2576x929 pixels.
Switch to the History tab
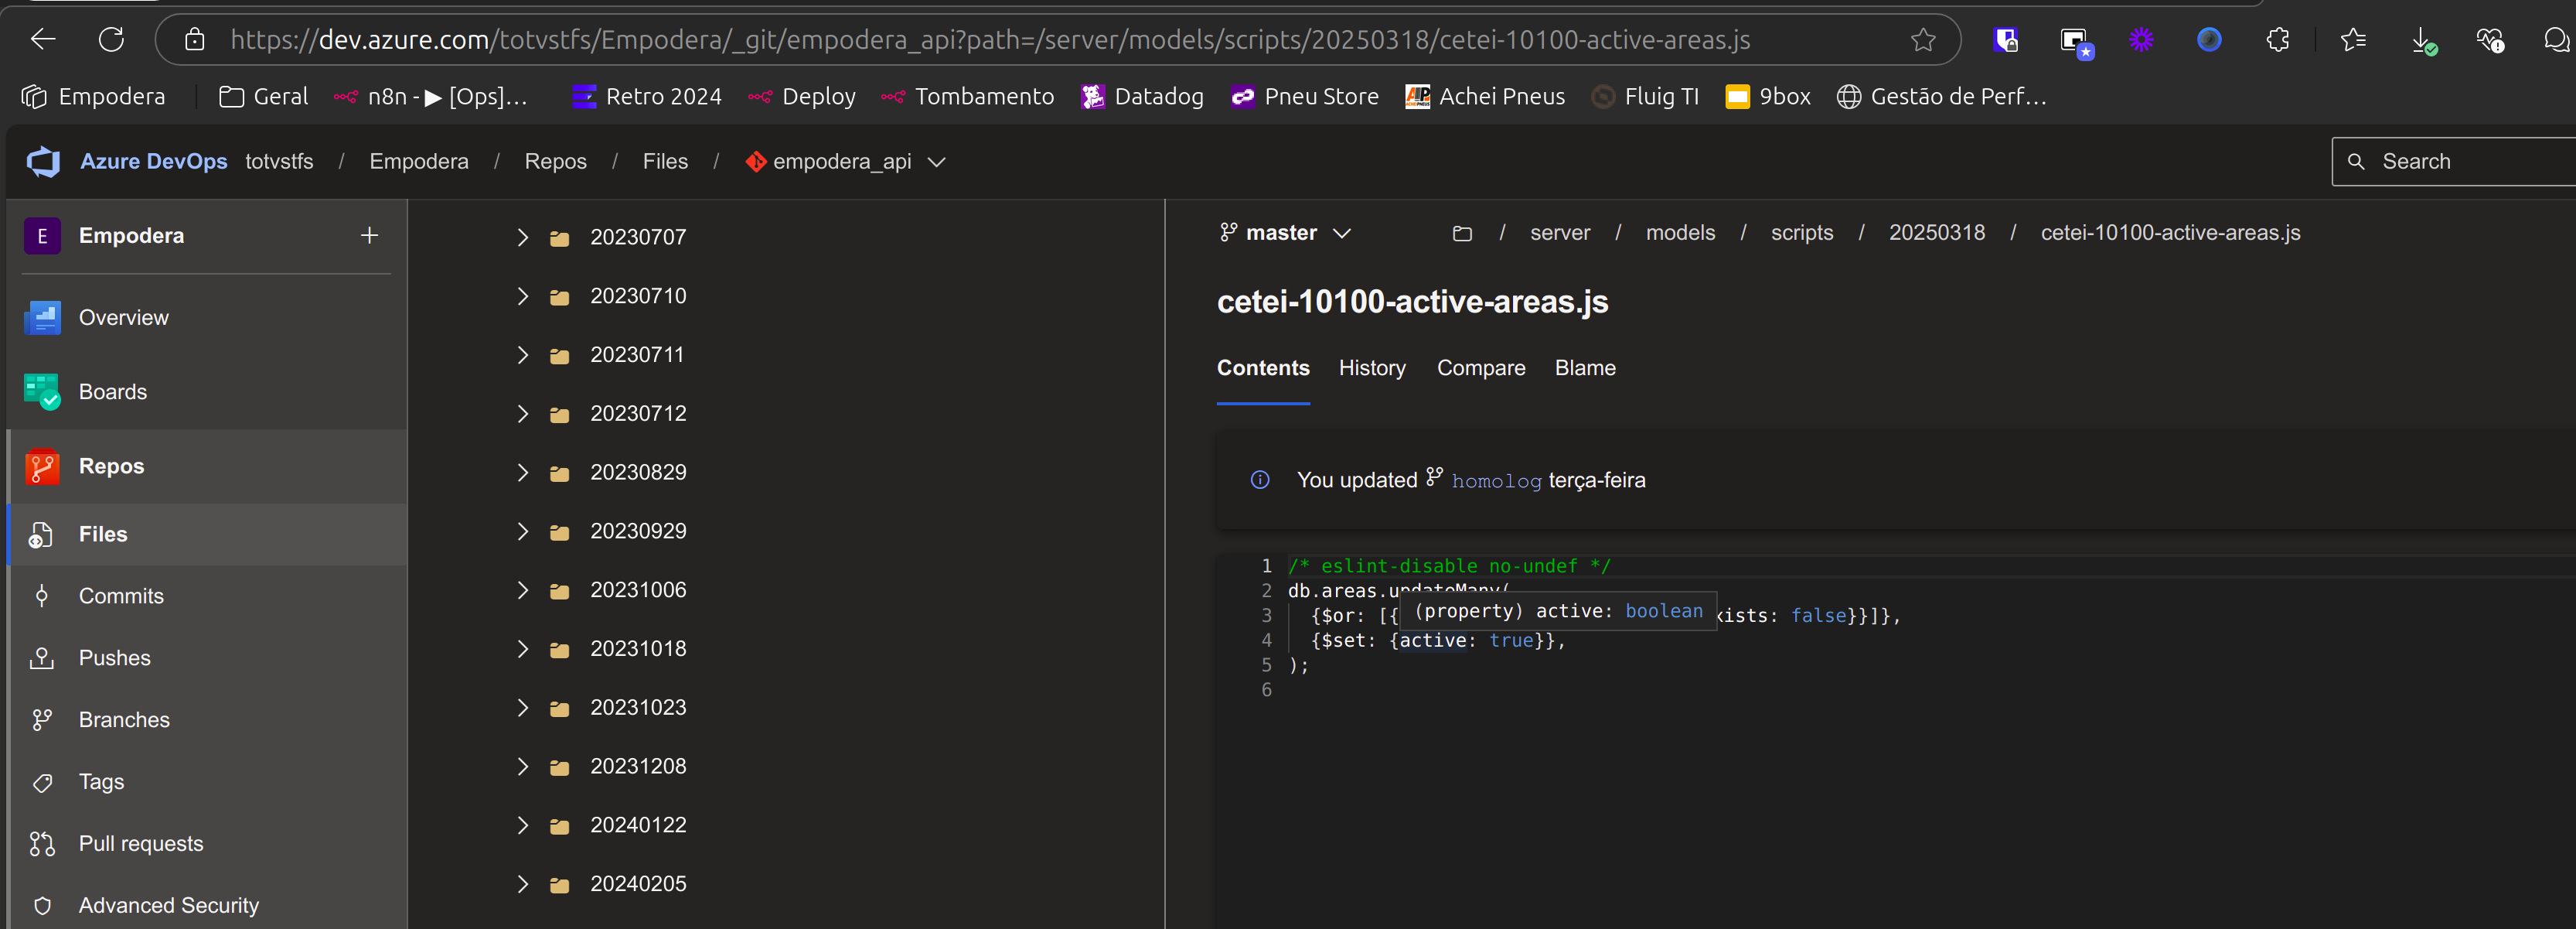point(1371,368)
